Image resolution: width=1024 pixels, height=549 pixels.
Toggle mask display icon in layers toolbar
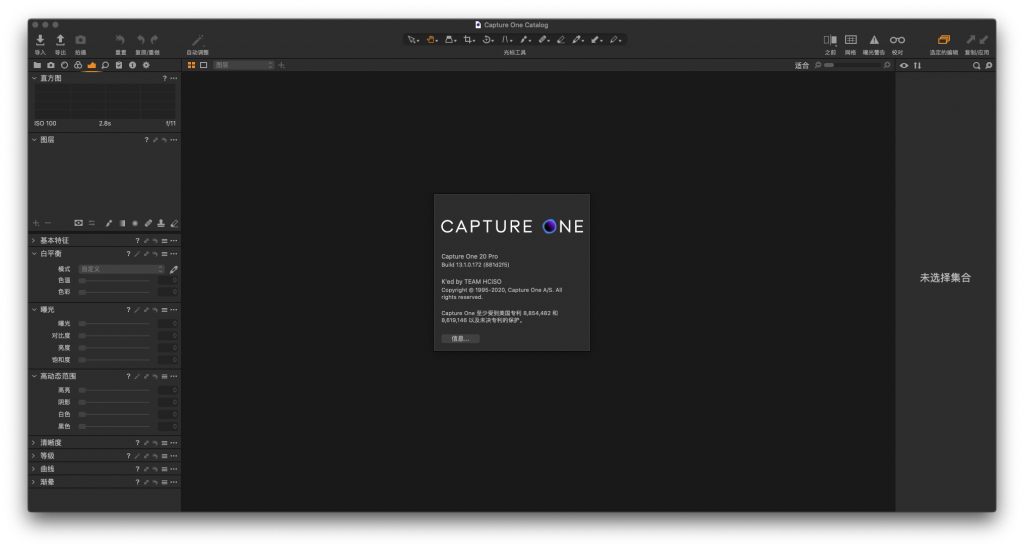[x=78, y=223]
